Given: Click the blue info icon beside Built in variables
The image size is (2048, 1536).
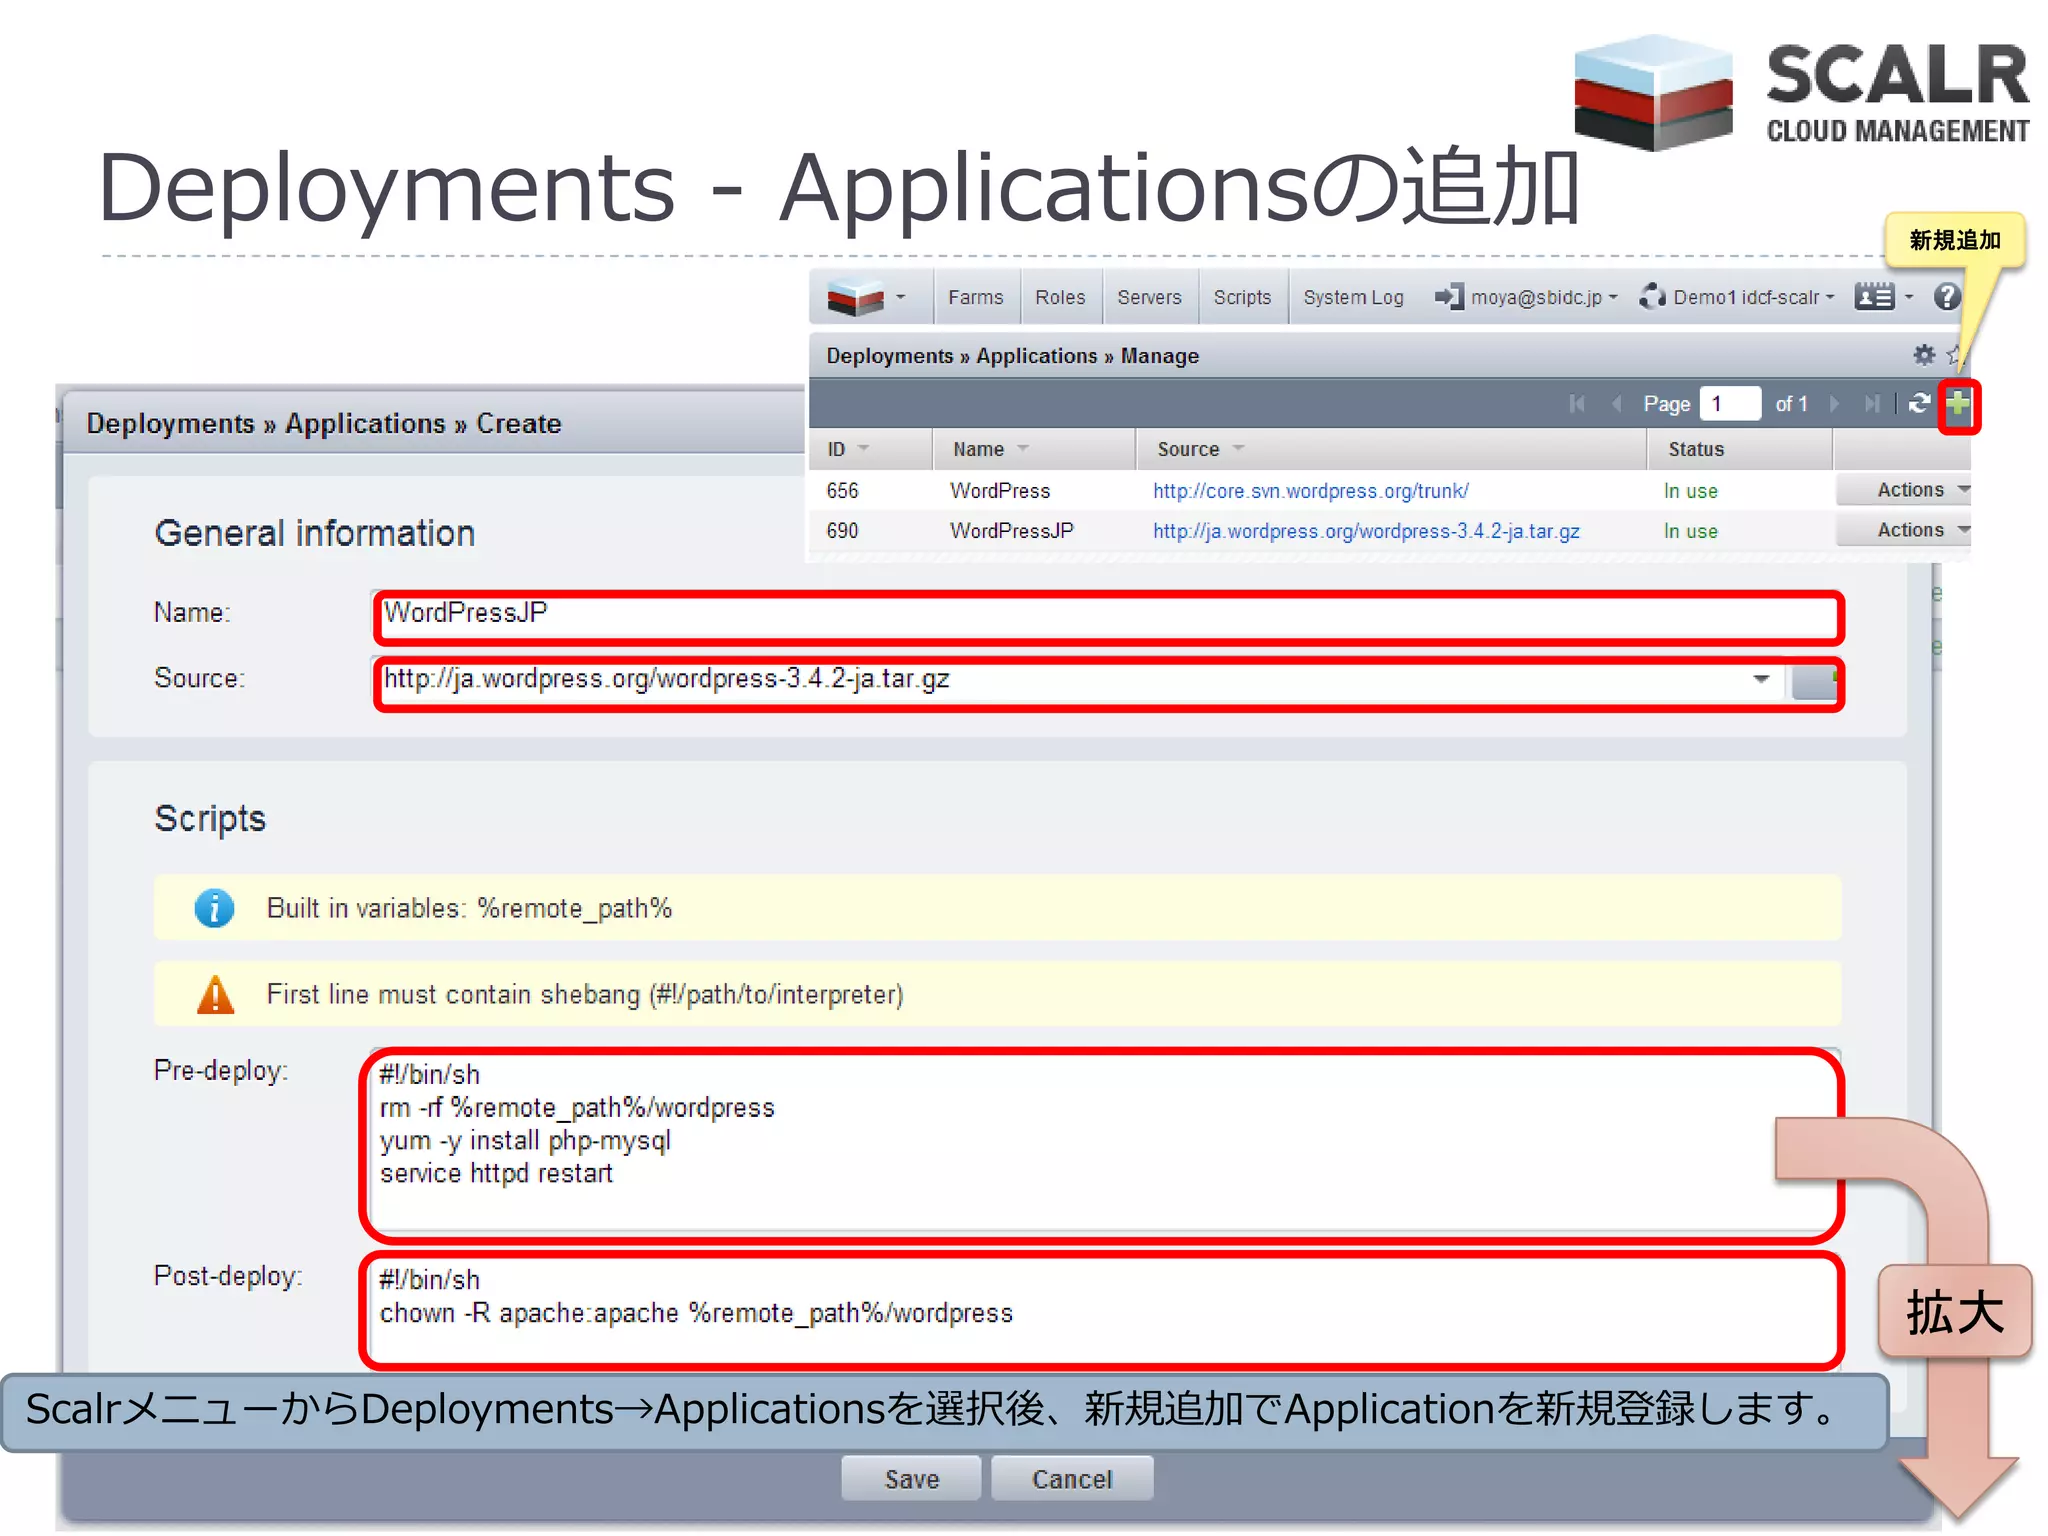Looking at the screenshot, I should (214, 908).
